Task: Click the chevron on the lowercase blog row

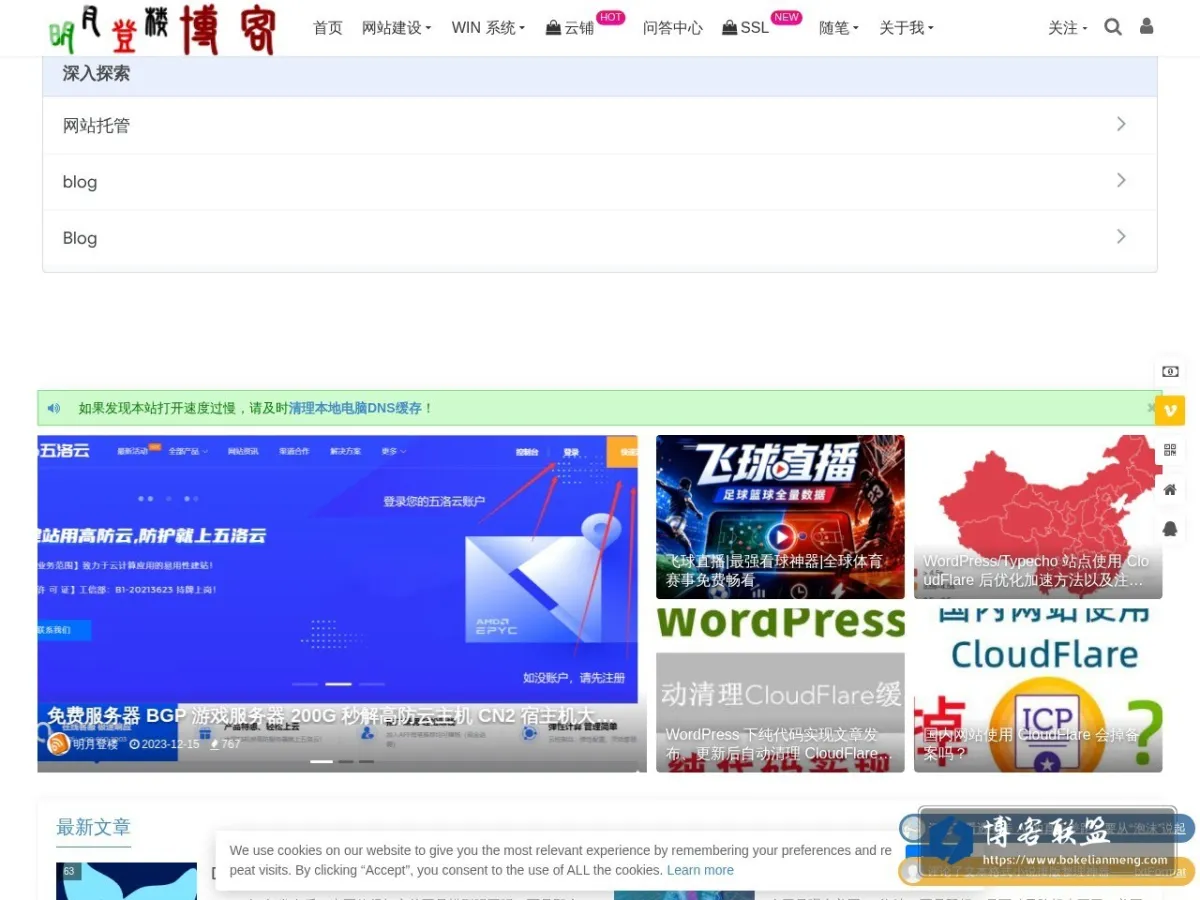Action: point(1121,180)
